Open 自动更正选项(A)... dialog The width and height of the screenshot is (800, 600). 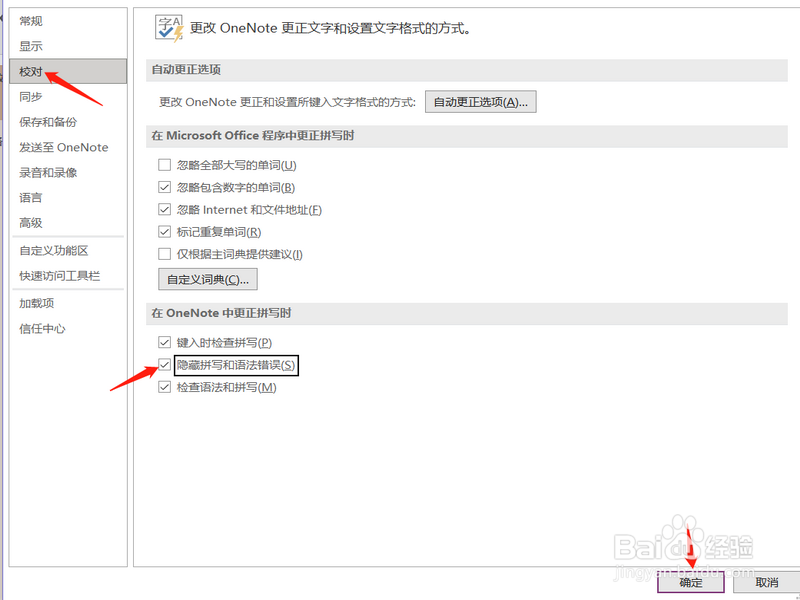[x=481, y=102]
